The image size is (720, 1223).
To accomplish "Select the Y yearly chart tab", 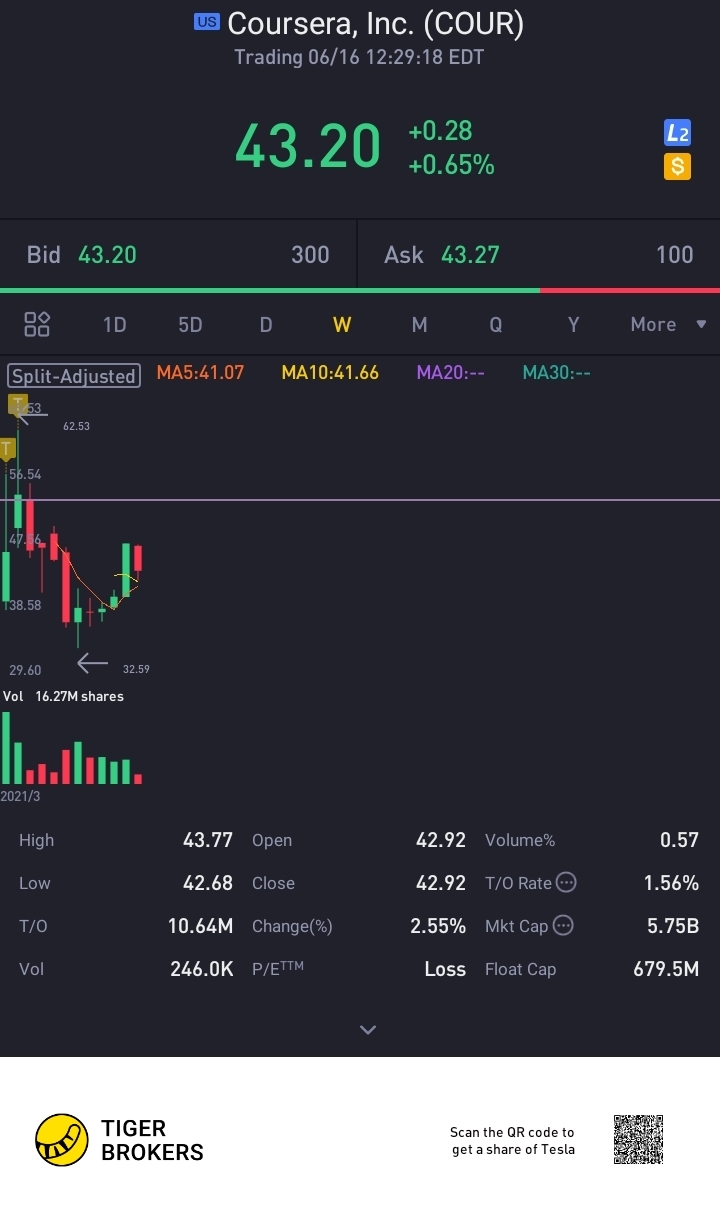I will (x=573, y=324).
